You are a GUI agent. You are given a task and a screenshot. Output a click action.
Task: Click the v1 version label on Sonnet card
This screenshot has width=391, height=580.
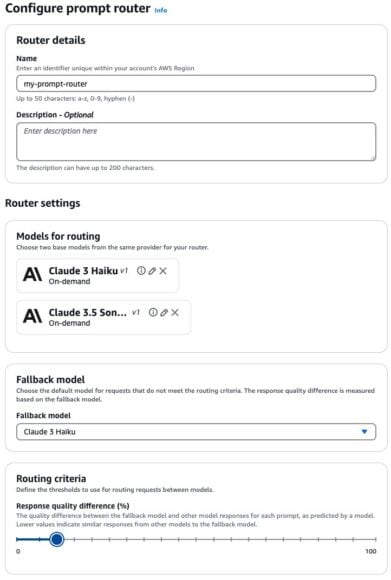pyautogui.click(x=136, y=313)
